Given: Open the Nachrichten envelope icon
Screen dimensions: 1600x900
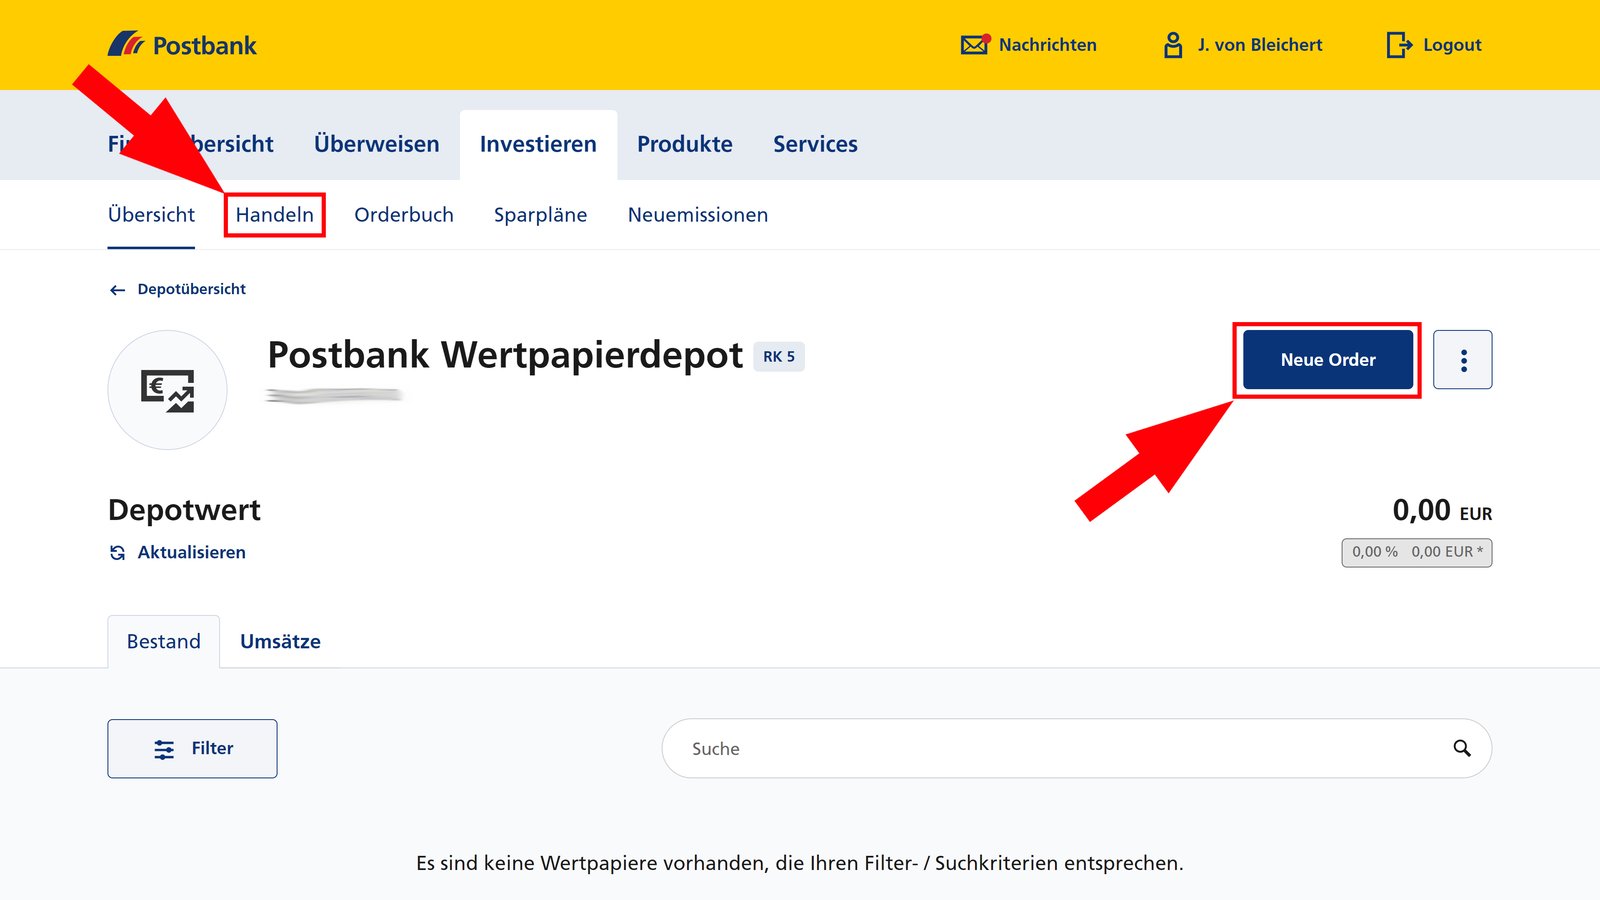Looking at the screenshot, I should click(x=973, y=44).
